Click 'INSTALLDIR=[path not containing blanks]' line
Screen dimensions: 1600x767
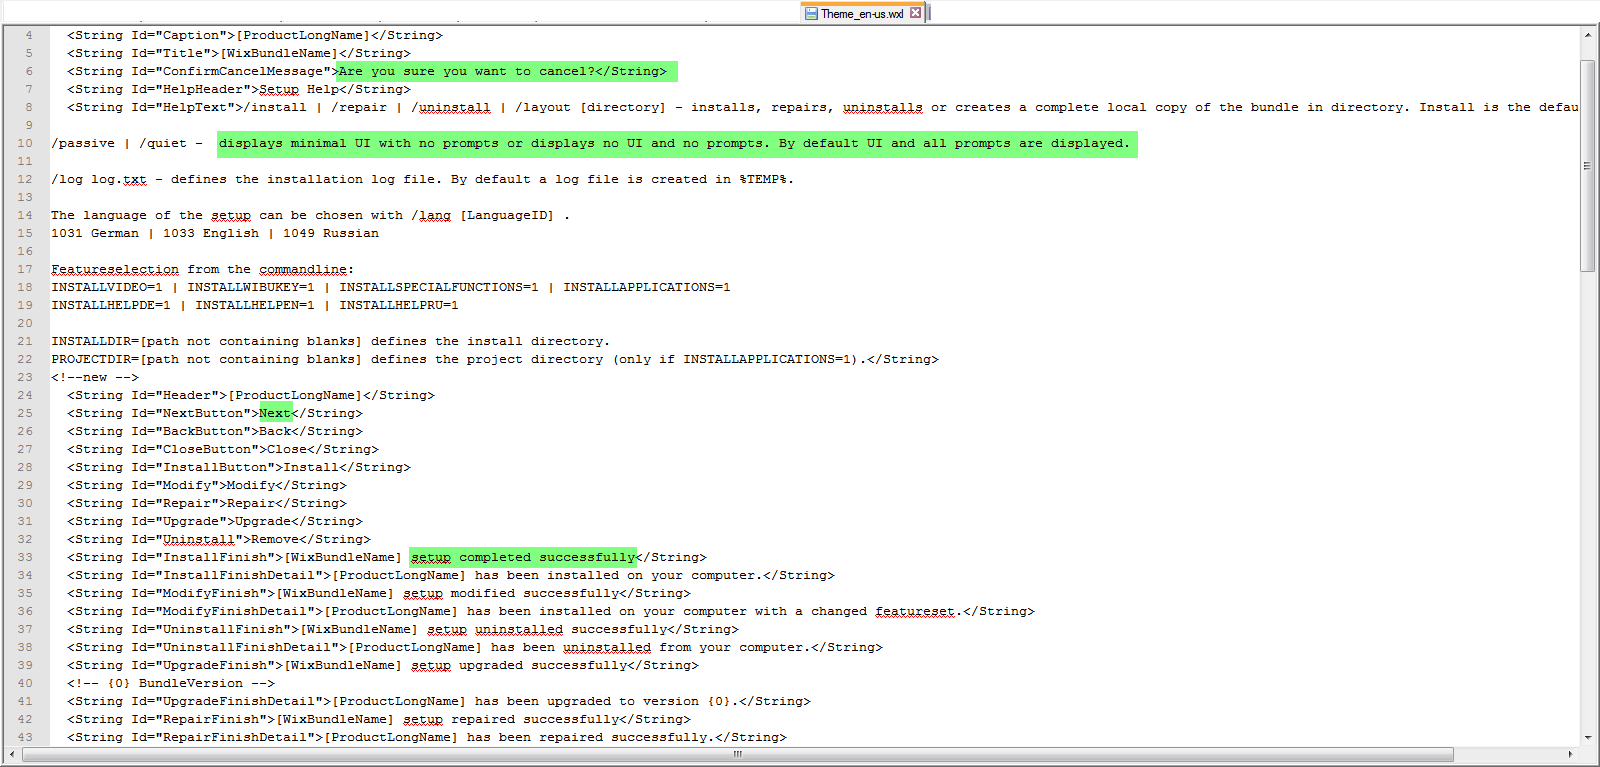click(330, 341)
